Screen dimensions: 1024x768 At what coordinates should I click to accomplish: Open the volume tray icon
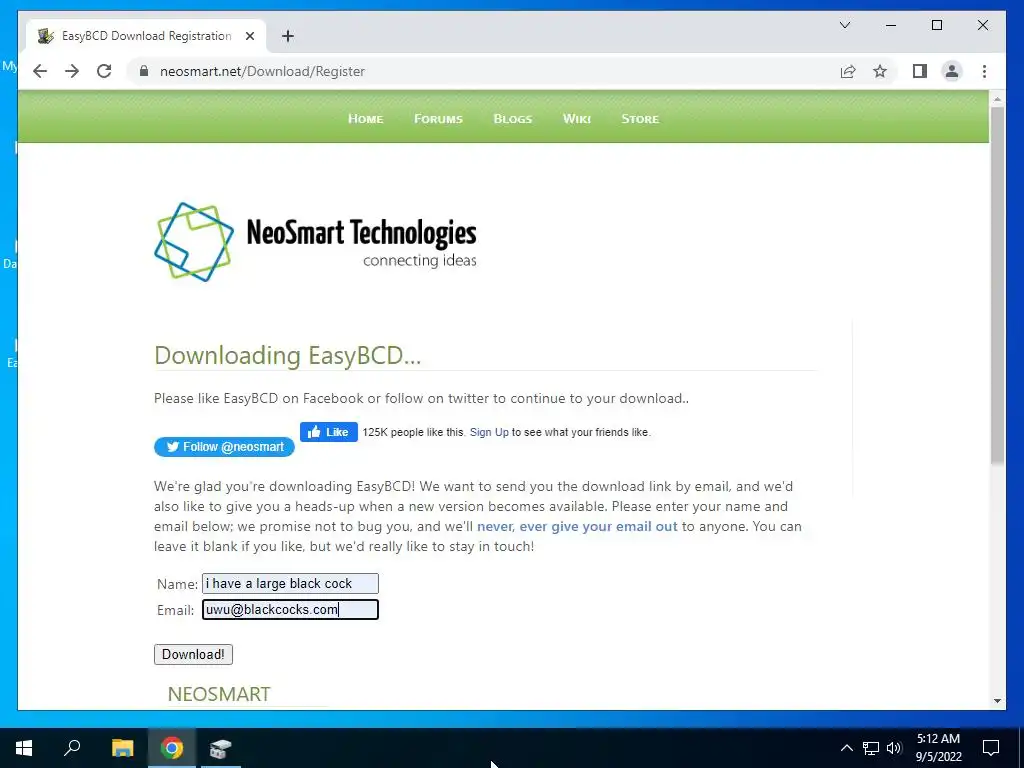pos(894,748)
